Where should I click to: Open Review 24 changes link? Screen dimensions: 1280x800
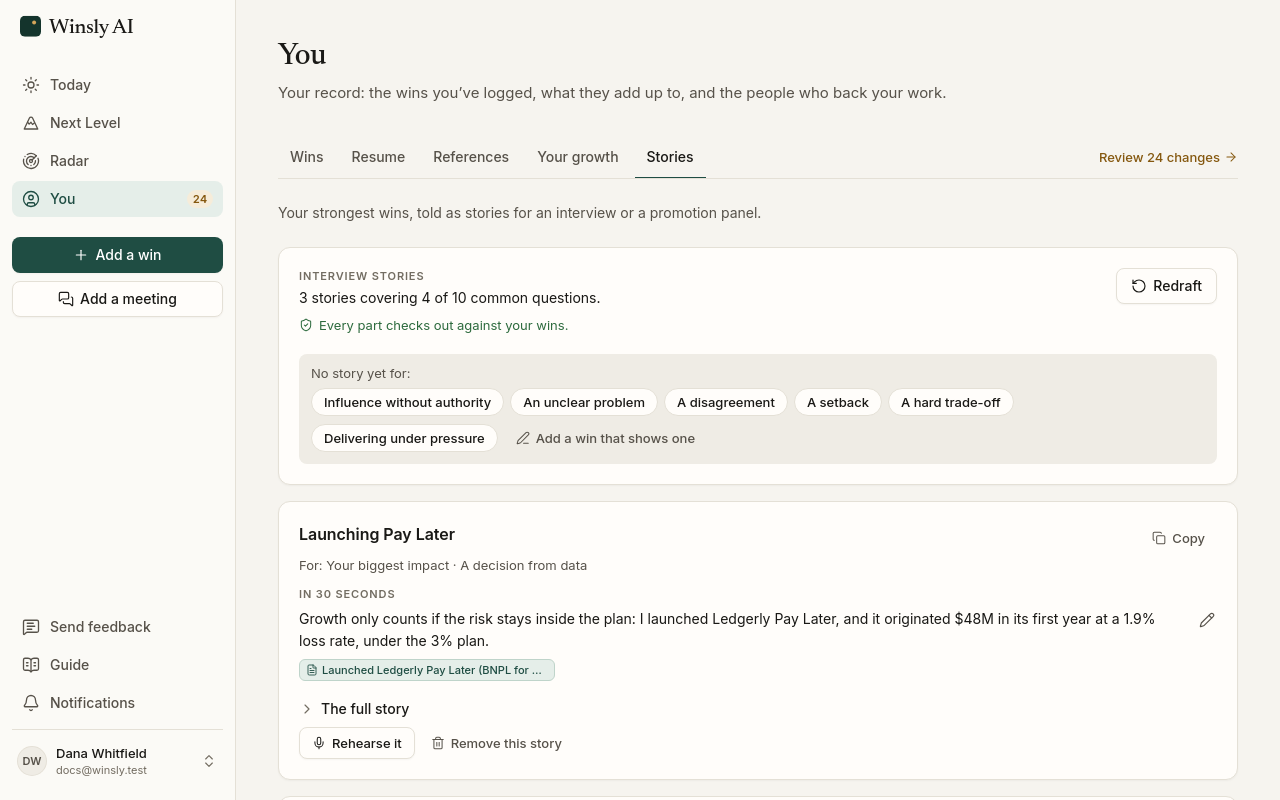[x=1168, y=157]
